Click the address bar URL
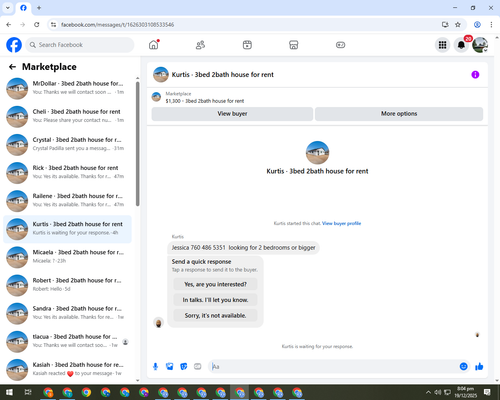This screenshot has height=400, width=500. click(x=117, y=25)
